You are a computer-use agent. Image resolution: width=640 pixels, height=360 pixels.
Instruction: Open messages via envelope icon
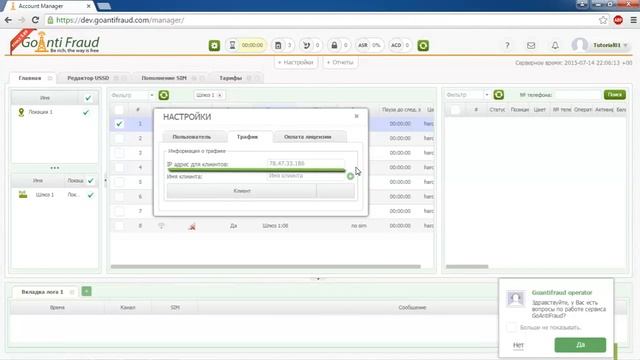pos(531,45)
